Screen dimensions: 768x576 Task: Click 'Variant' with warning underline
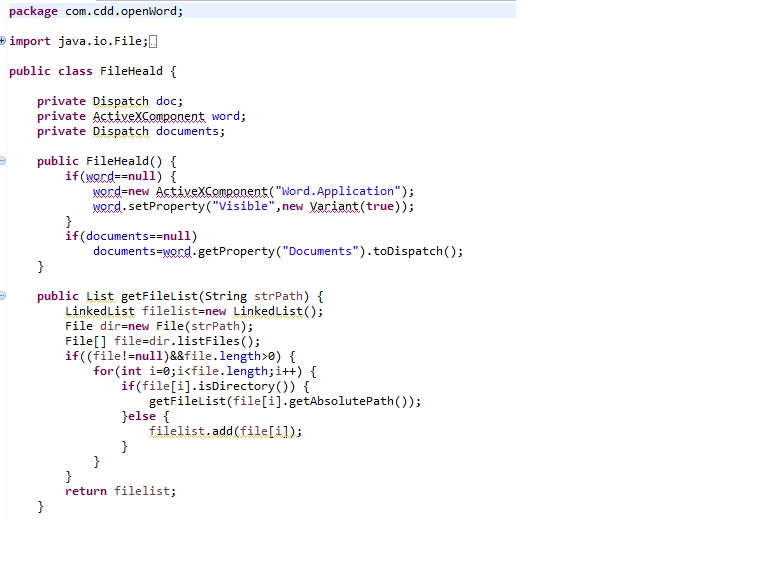coord(334,206)
